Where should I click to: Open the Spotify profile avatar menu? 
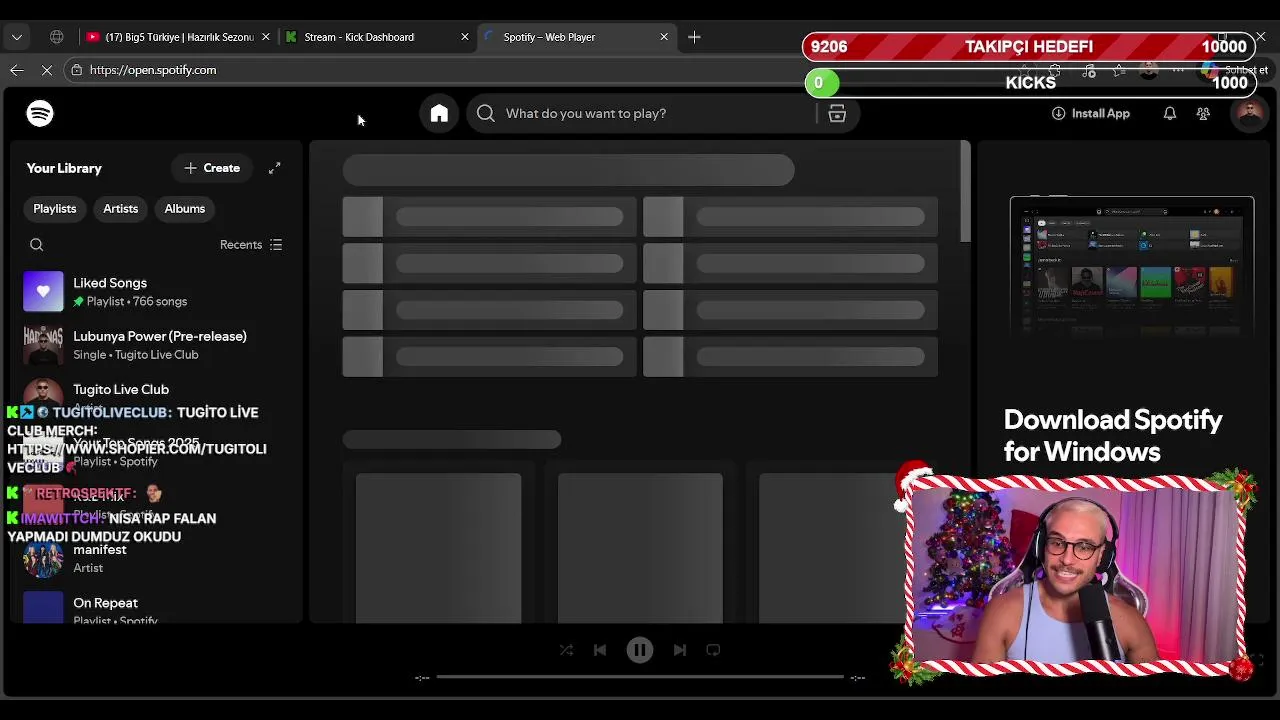[x=1249, y=113]
